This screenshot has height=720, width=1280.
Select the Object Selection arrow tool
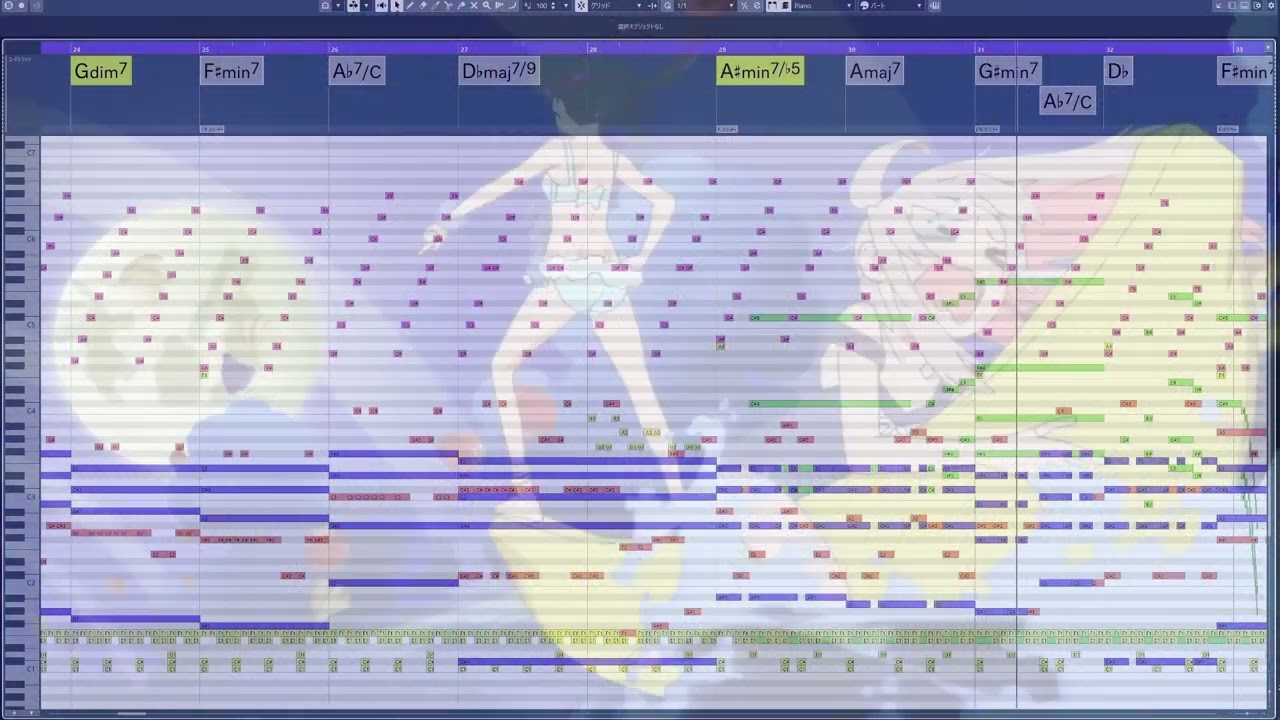point(396,5)
